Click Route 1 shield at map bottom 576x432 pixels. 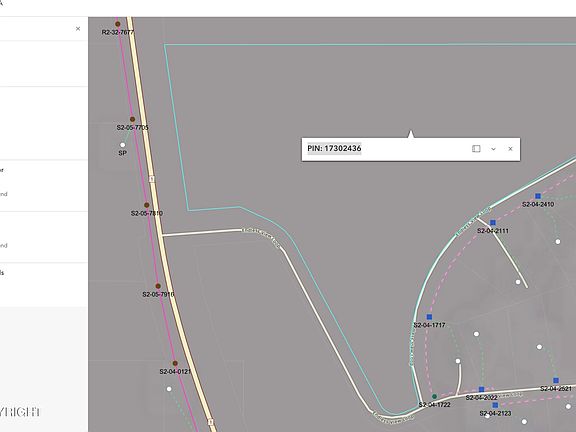(210, 422)
